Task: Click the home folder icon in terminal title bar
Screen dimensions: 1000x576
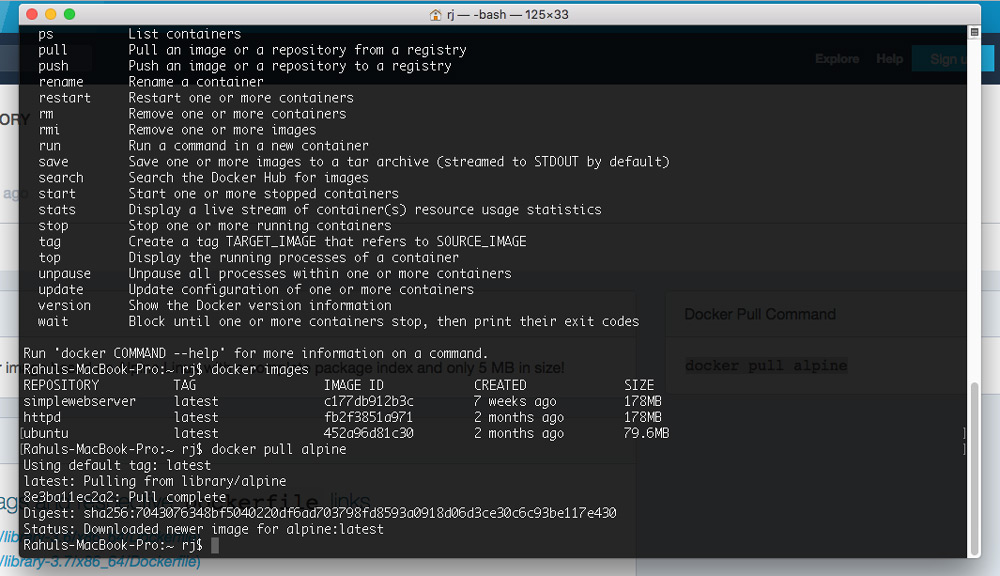Action: (436, 15)
